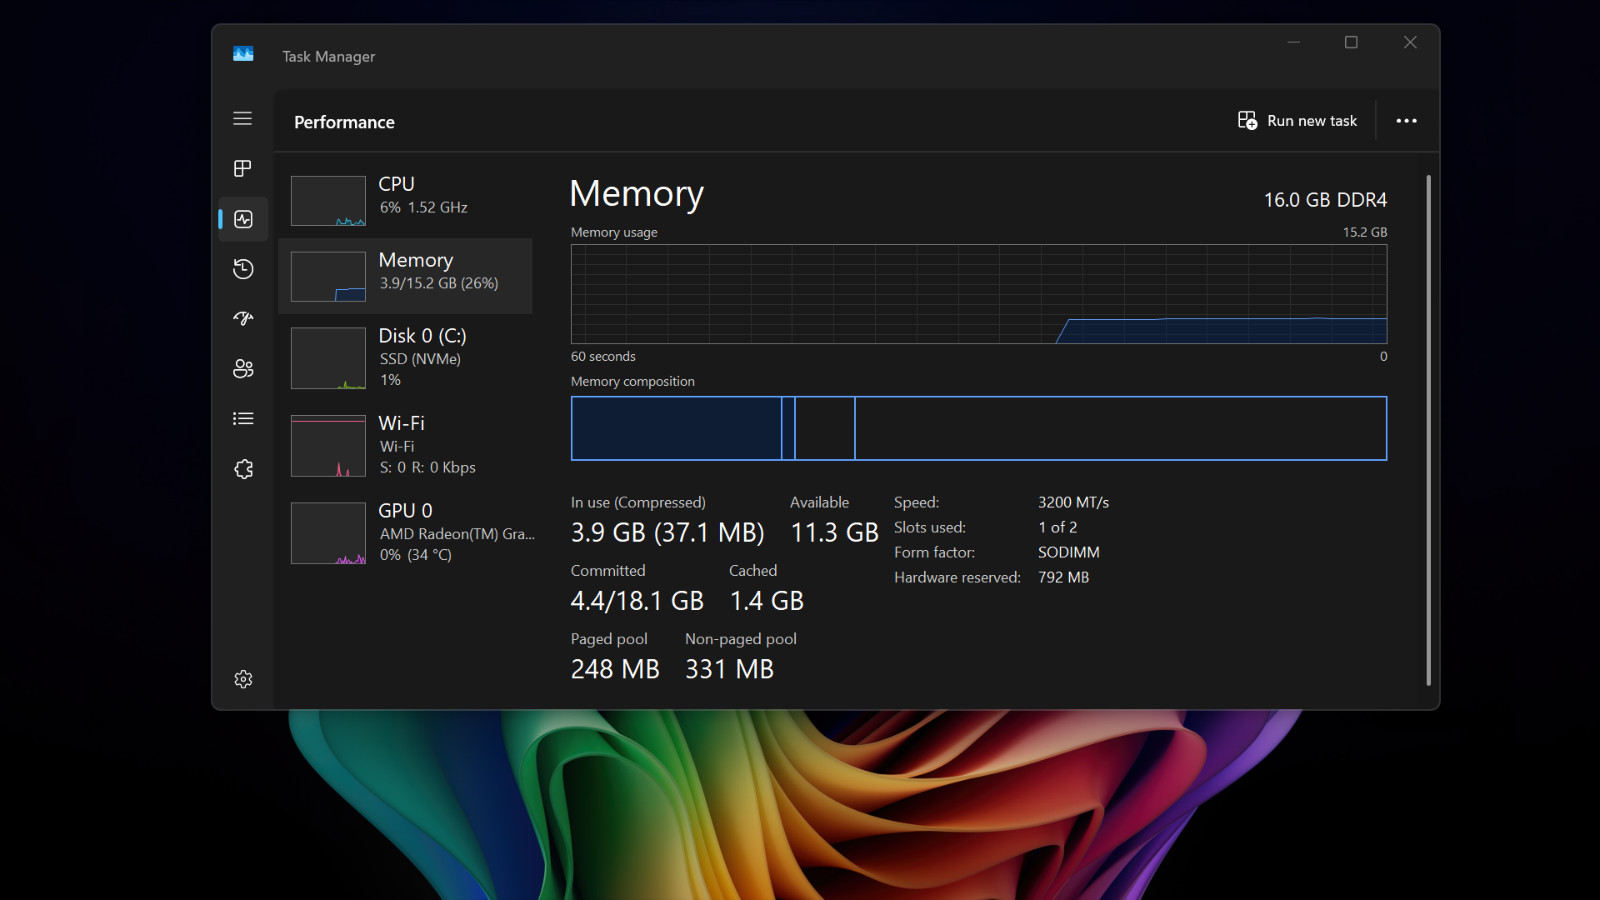The height and width of the screenshot is (900, 1600).
Task: Maximize the Task Manager window
Action: (x=1351, y=42)
